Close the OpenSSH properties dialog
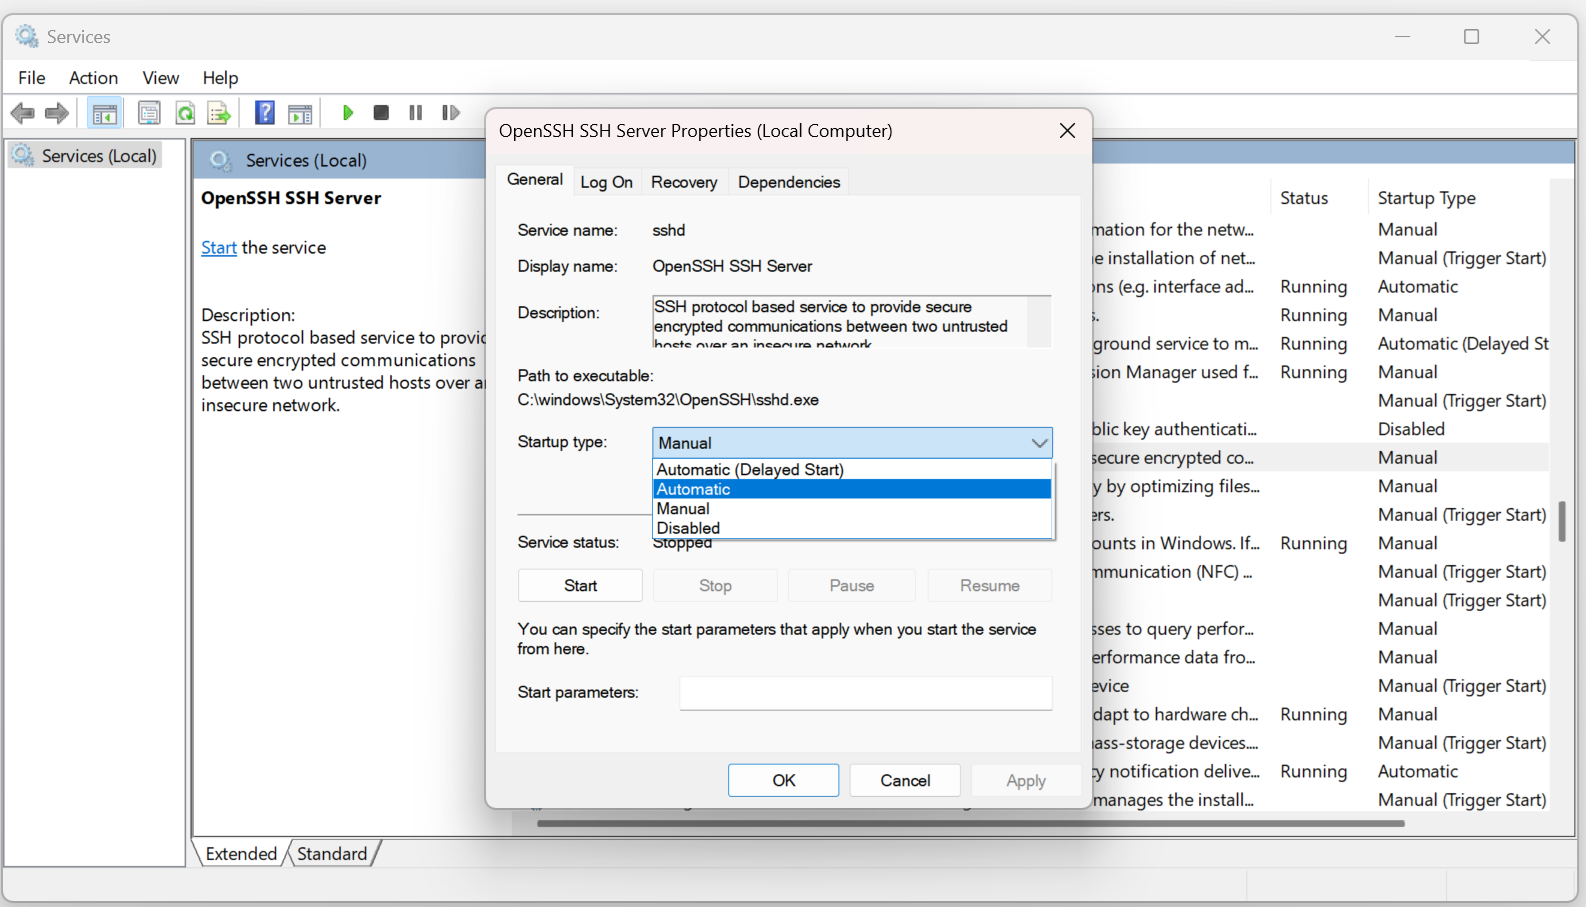 point(1067,131)
